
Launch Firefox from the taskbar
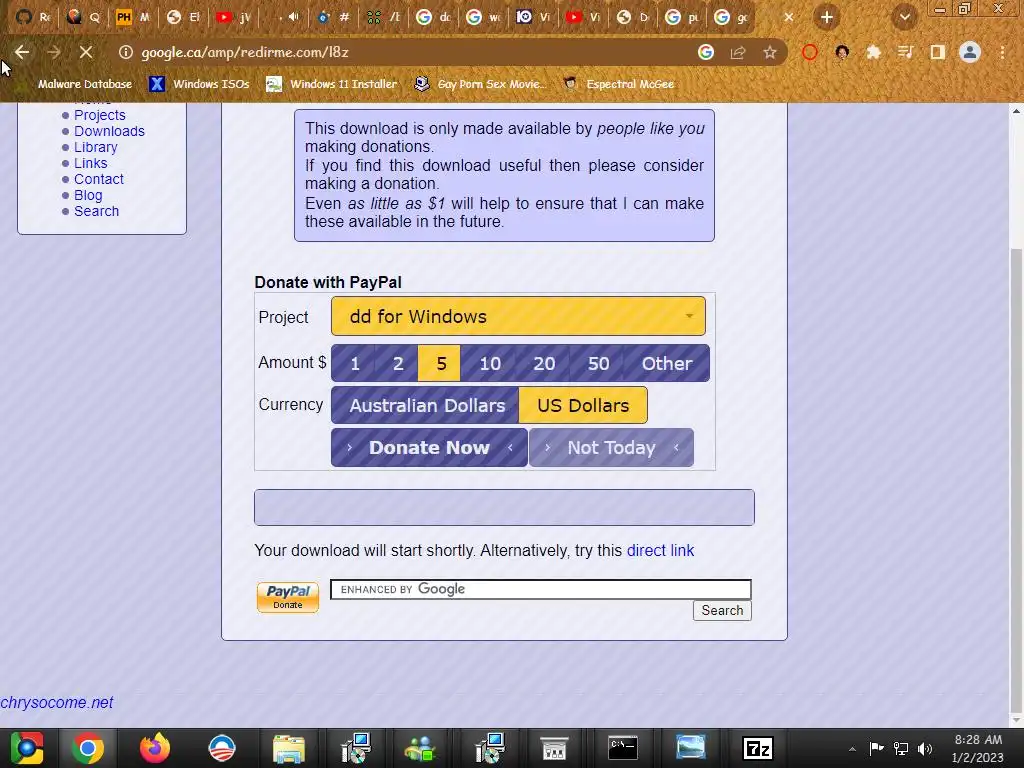pos(155,748)
